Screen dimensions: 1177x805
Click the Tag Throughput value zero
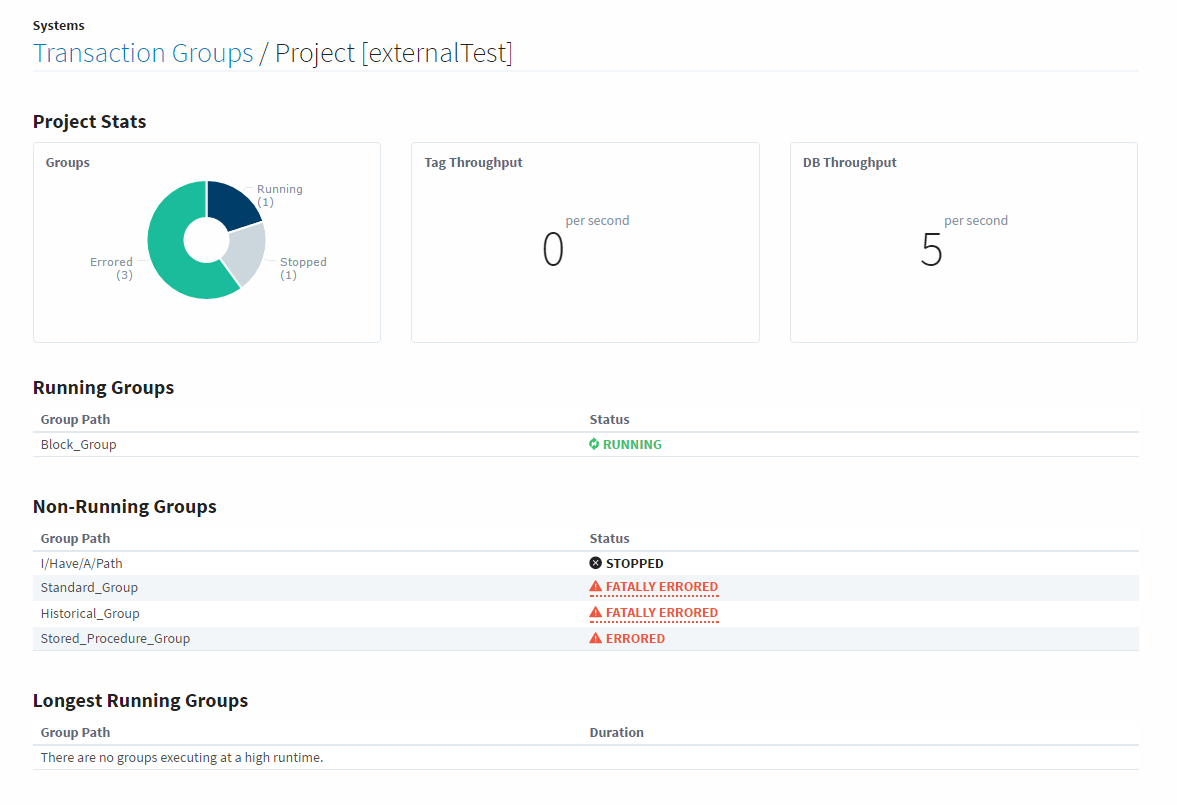[x=553, y=250]
